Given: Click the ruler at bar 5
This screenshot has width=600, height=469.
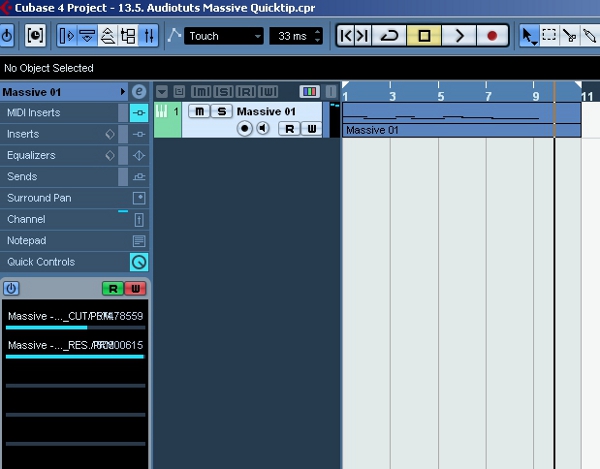Looking at the screenshot, I should (440, 96).
